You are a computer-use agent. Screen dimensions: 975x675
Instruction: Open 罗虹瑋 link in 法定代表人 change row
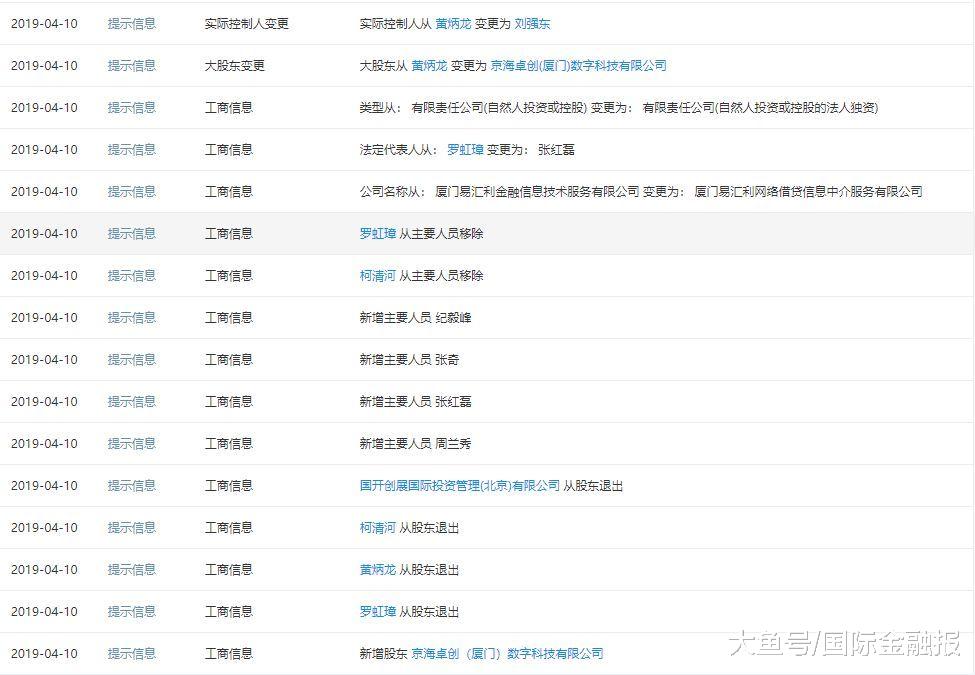[465, 149]
